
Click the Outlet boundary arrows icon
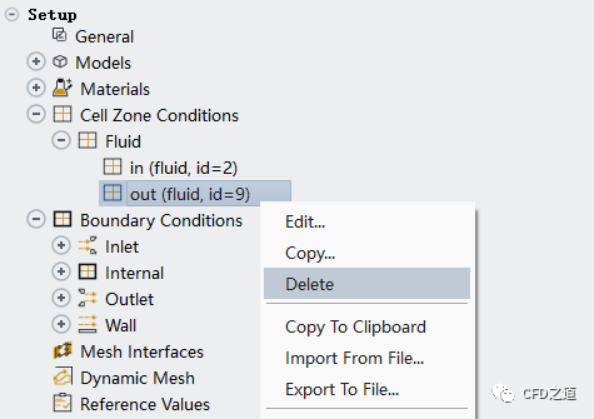pos(88,298)
